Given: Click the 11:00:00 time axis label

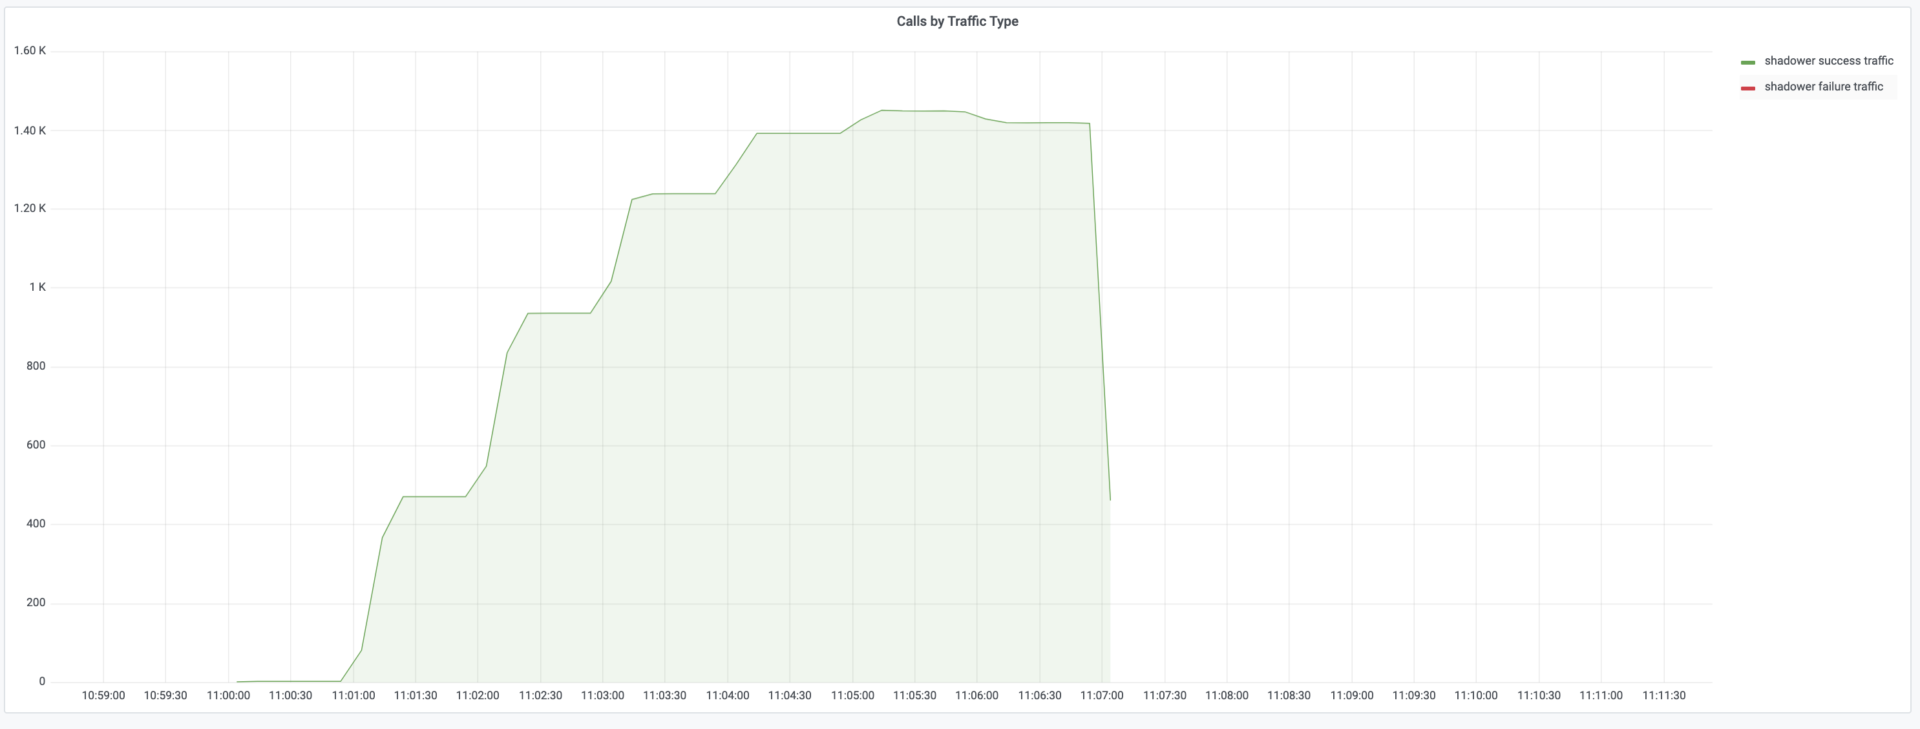Looking at the screenshot, I should pyautogui.click(x=229, y=696).
